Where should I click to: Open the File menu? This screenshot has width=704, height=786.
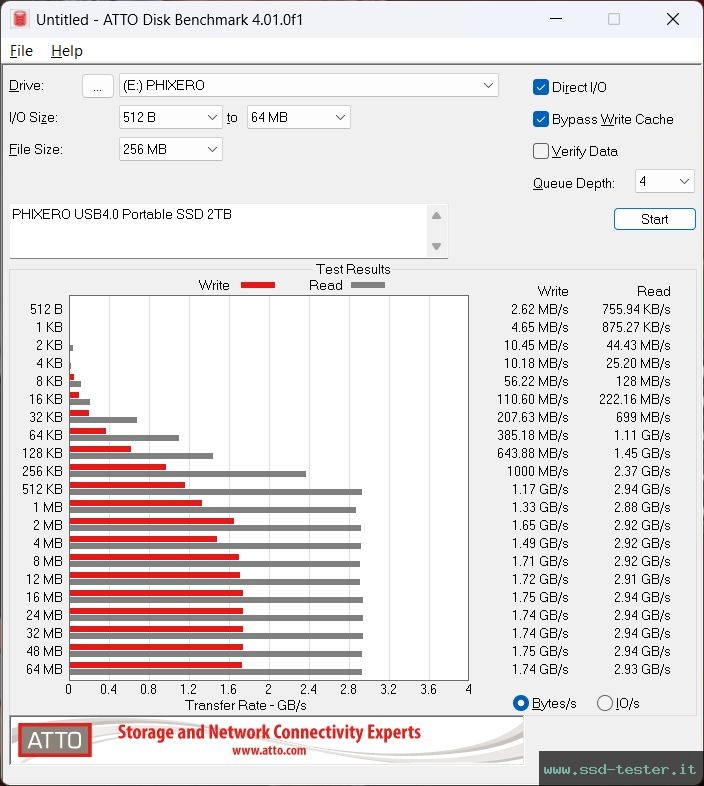[x=21, y=51]
